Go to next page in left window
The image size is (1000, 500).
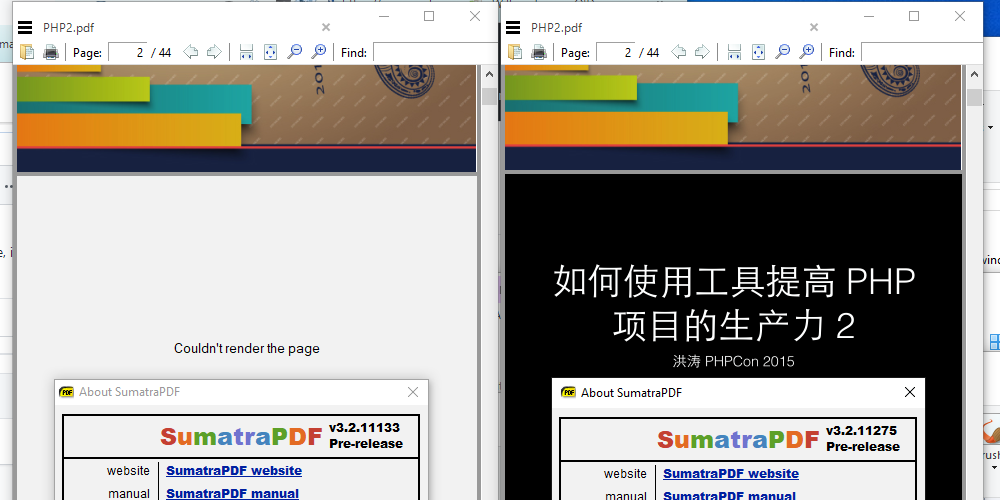pos(214,52)
